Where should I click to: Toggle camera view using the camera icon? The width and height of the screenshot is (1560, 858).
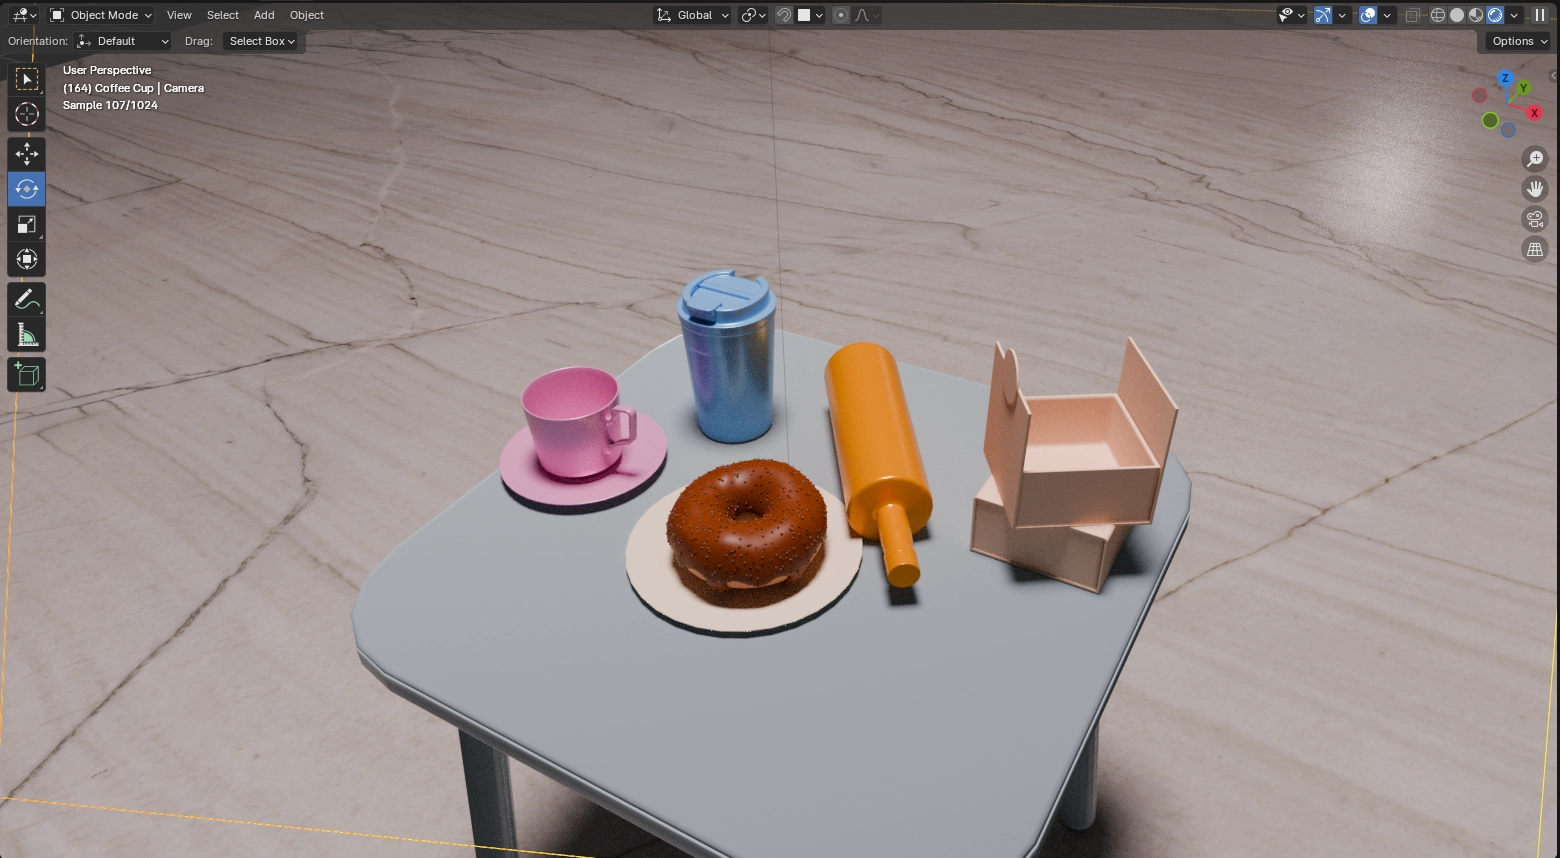(1535, 219)
